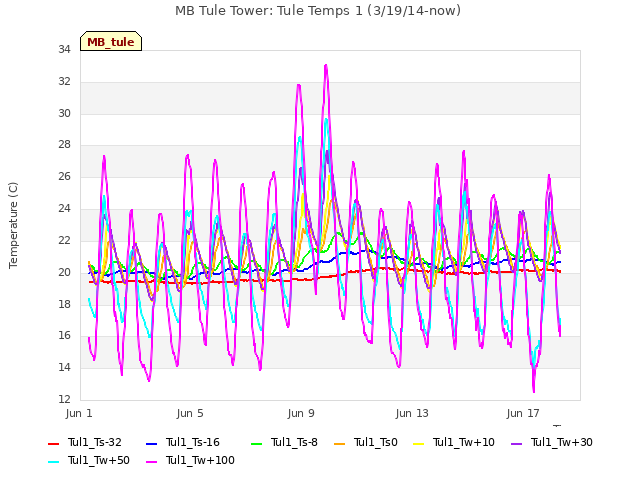
Task: Click the 26 y-axis tick label
Action: (x=64, y=176)
